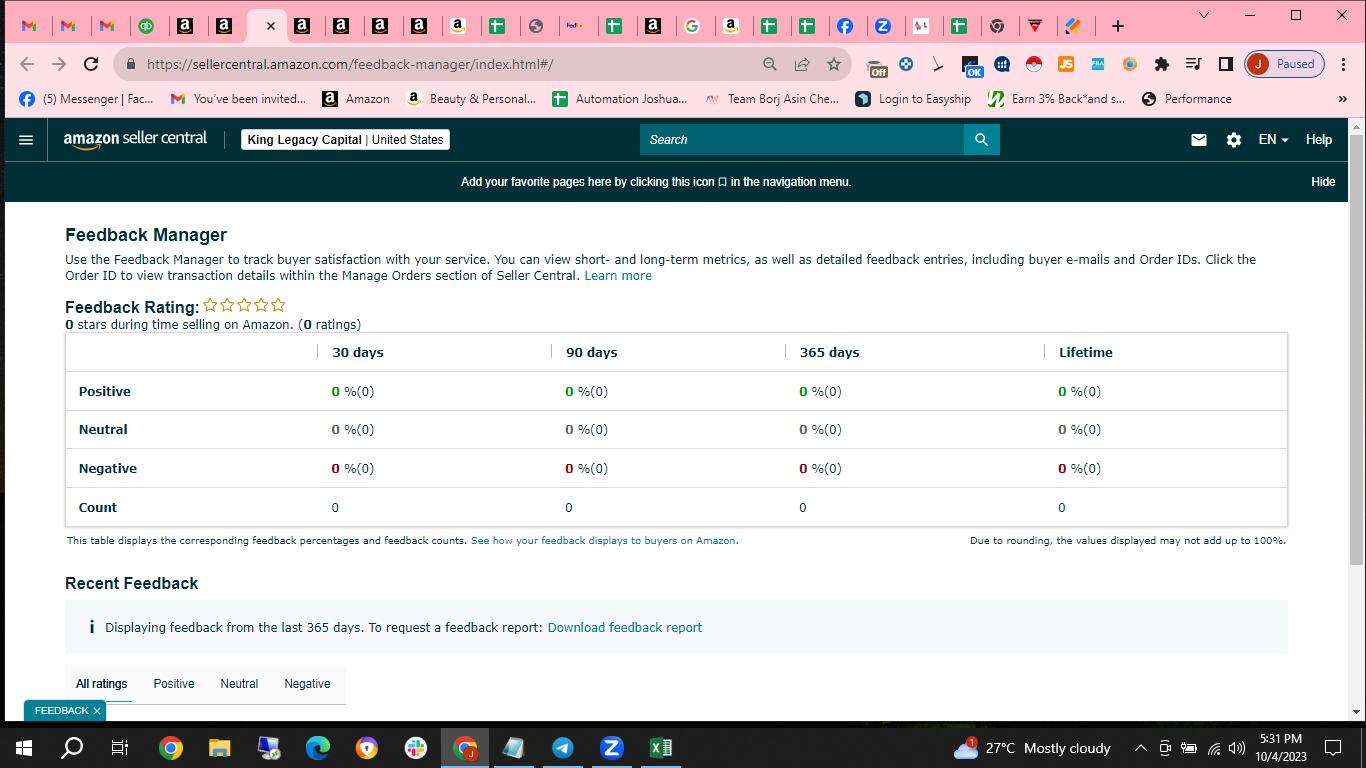Switch to the FedEx browser tab
This screenshot has width=1366, height=768.
[574, 26]
